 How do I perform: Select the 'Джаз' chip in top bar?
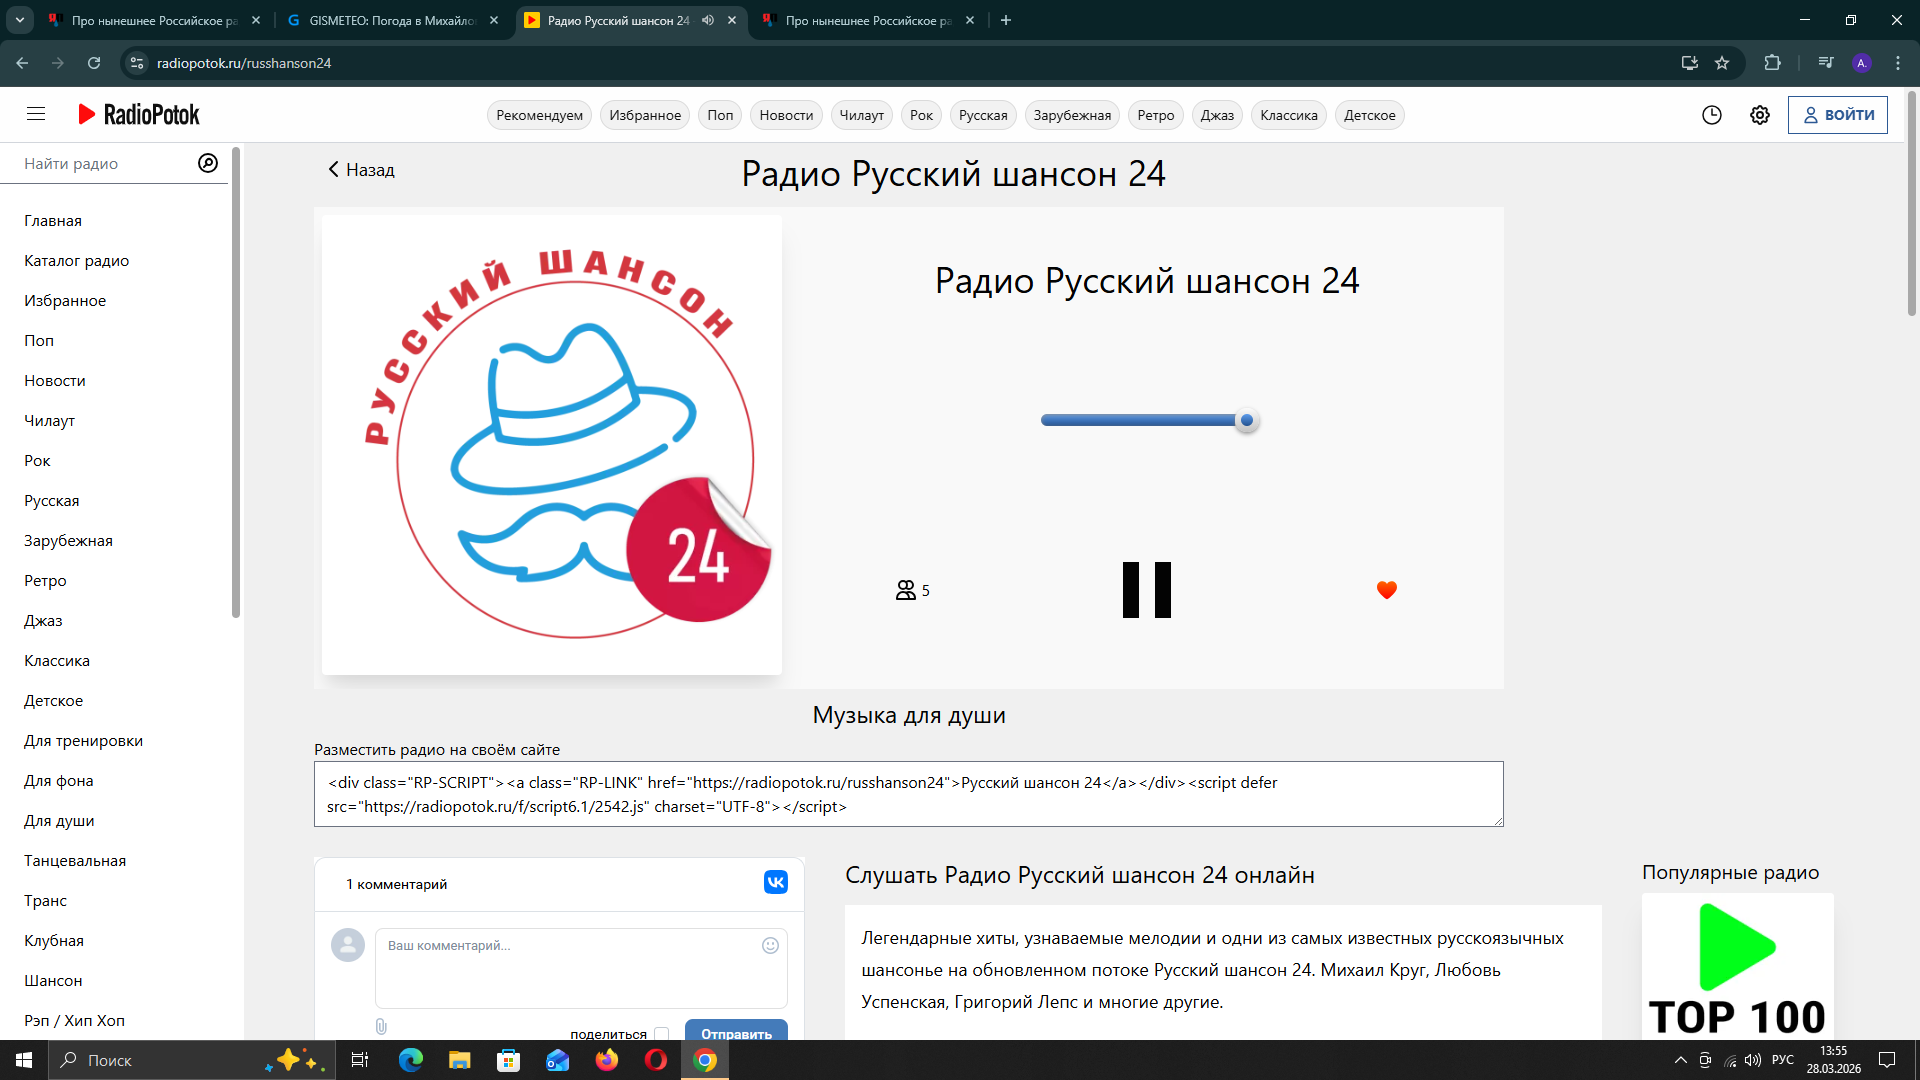(x=1217, y=115)
